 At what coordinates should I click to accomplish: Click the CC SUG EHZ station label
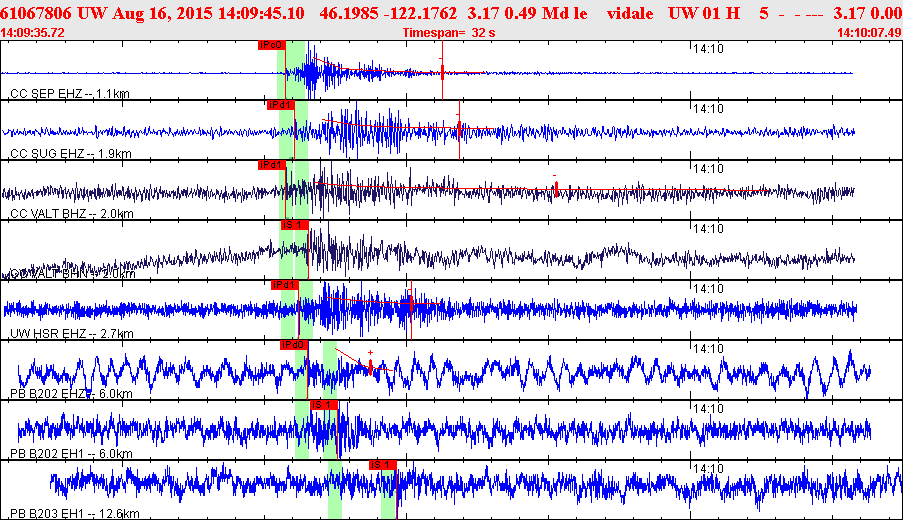click(x=70, y=154)
